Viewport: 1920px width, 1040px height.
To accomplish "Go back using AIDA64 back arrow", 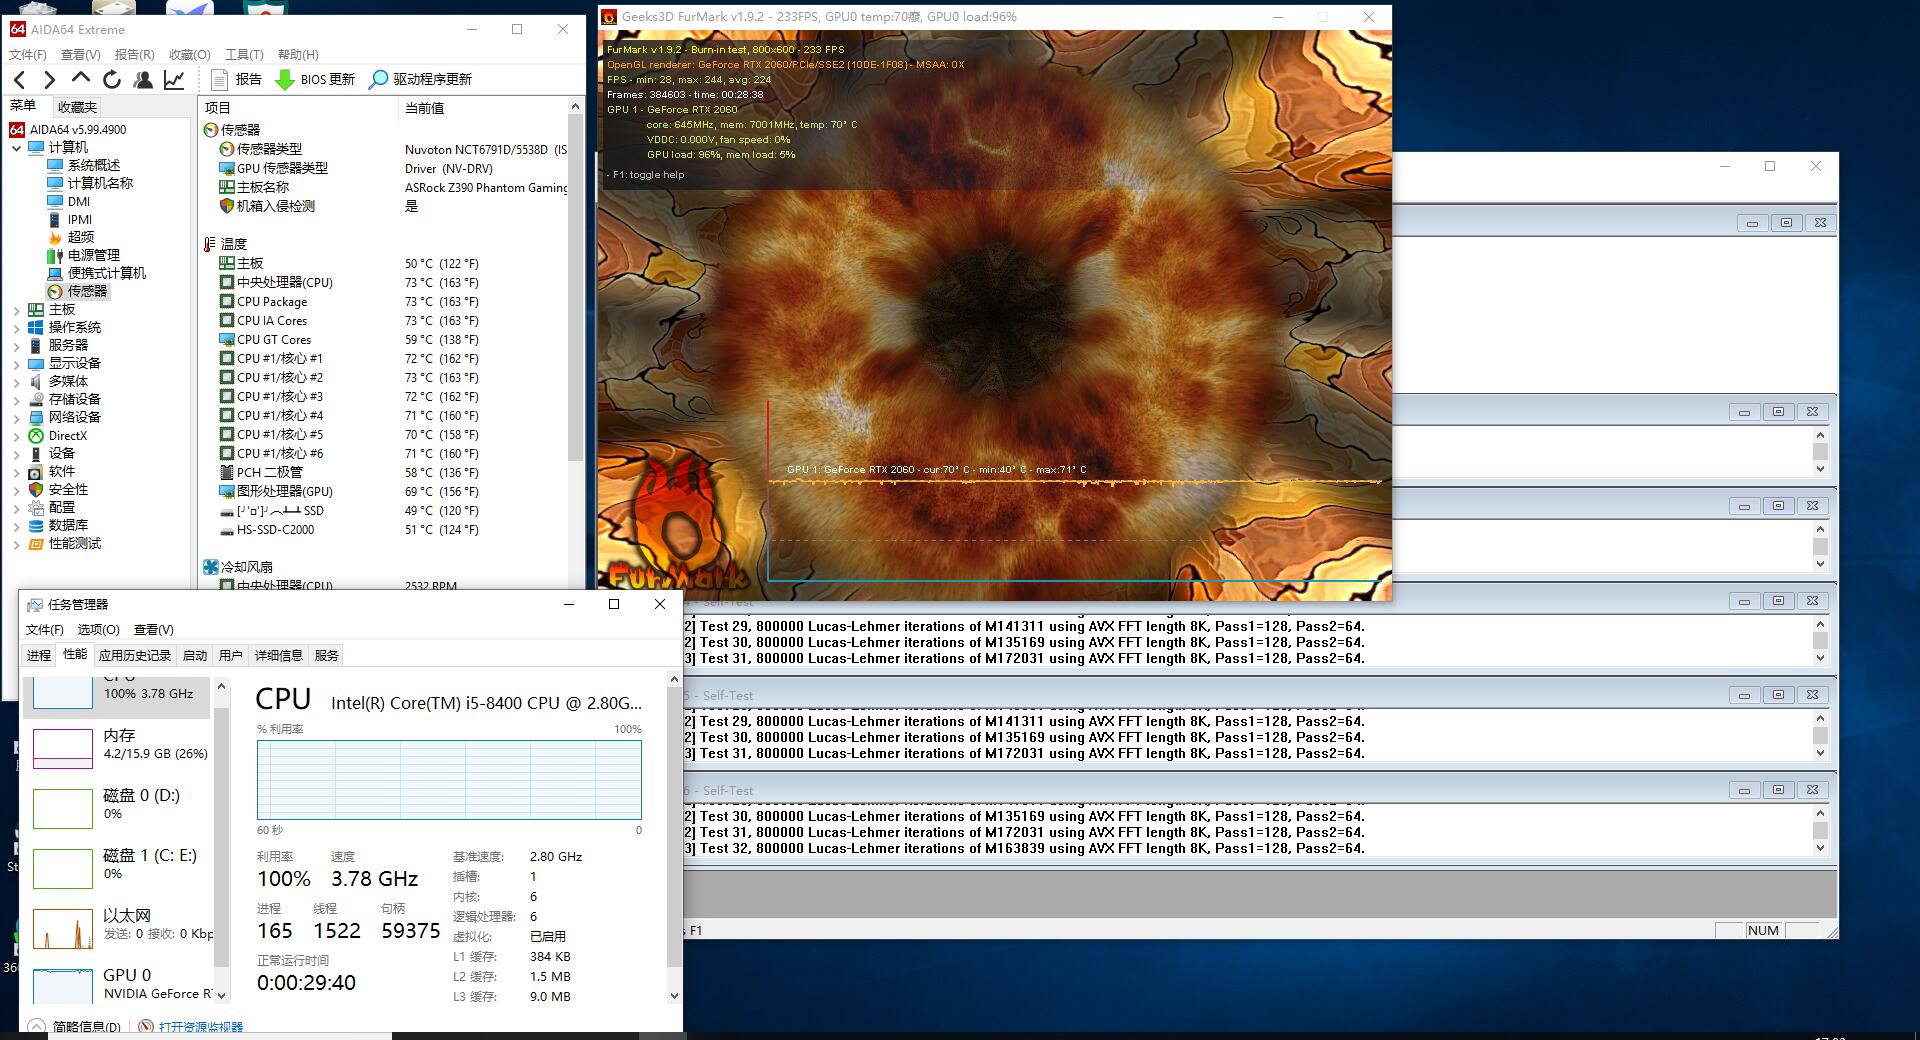I will click(20, 79).
